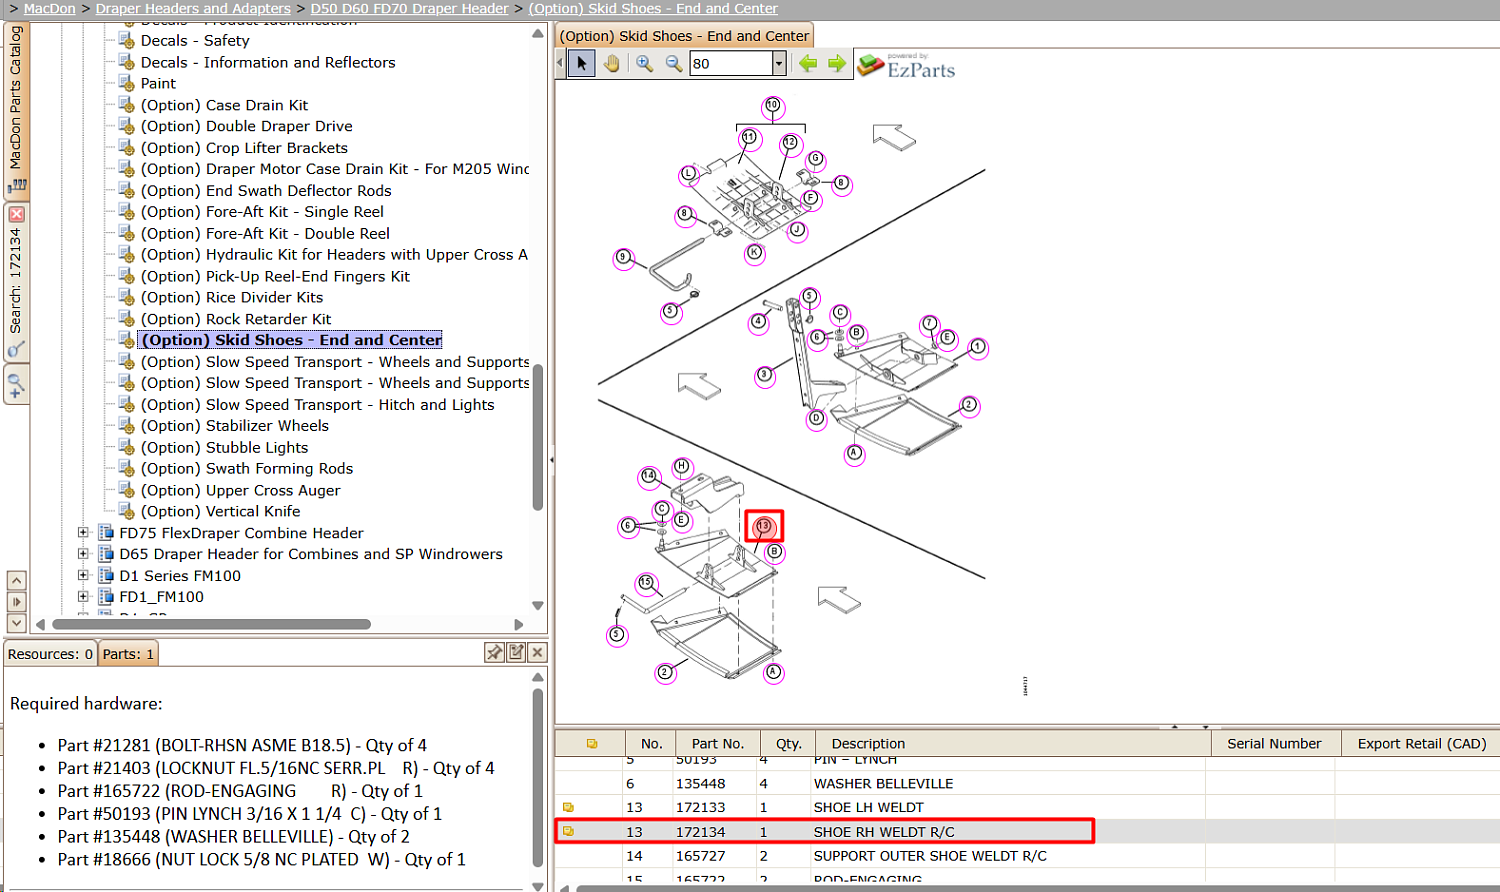Pin the parts details panel
Screen dimensions: 1500x892
494,652
